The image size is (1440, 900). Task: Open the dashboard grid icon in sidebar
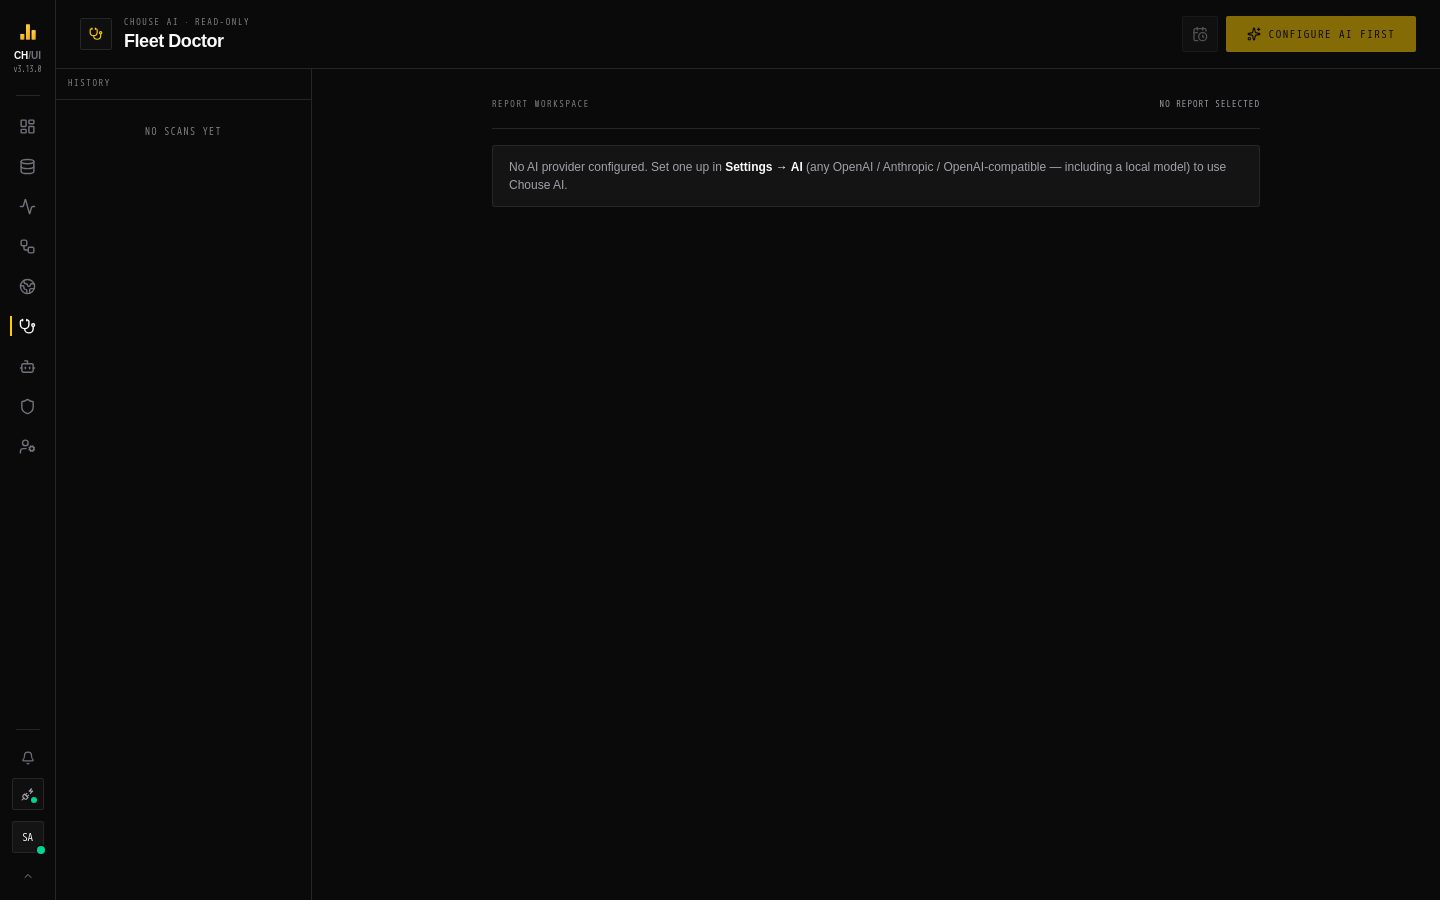[27, 127]
